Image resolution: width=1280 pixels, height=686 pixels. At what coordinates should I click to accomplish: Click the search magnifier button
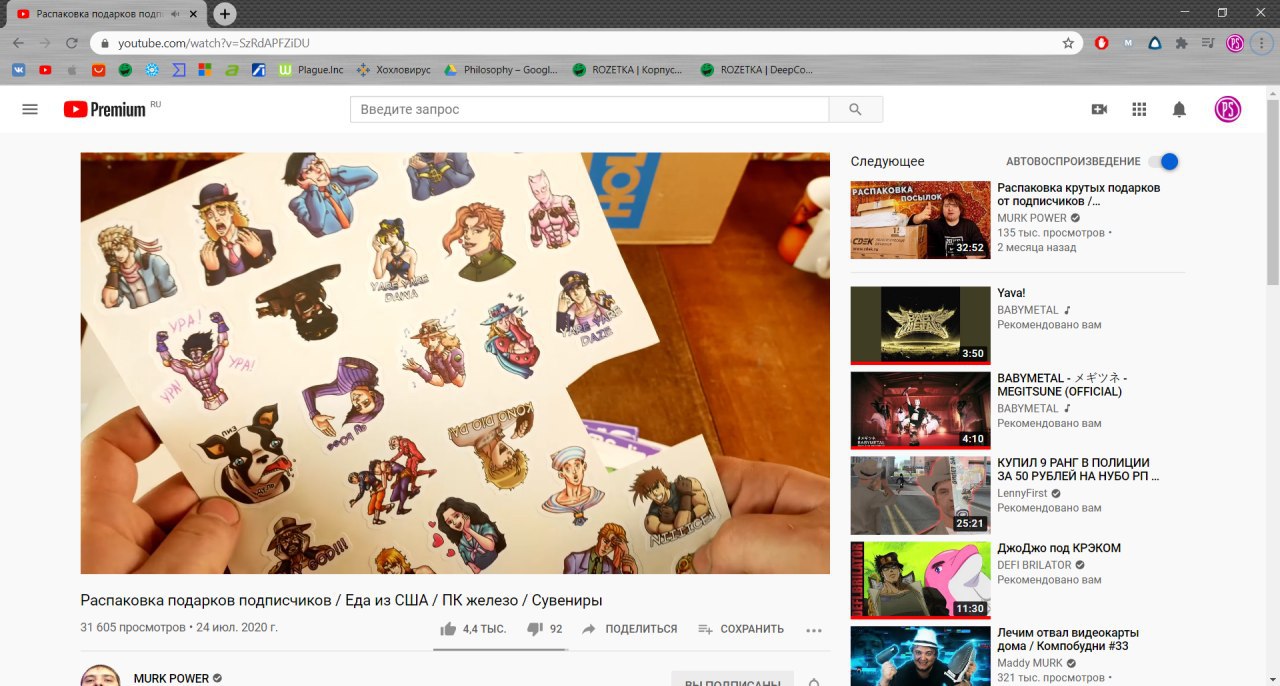(x=855, y=109)
